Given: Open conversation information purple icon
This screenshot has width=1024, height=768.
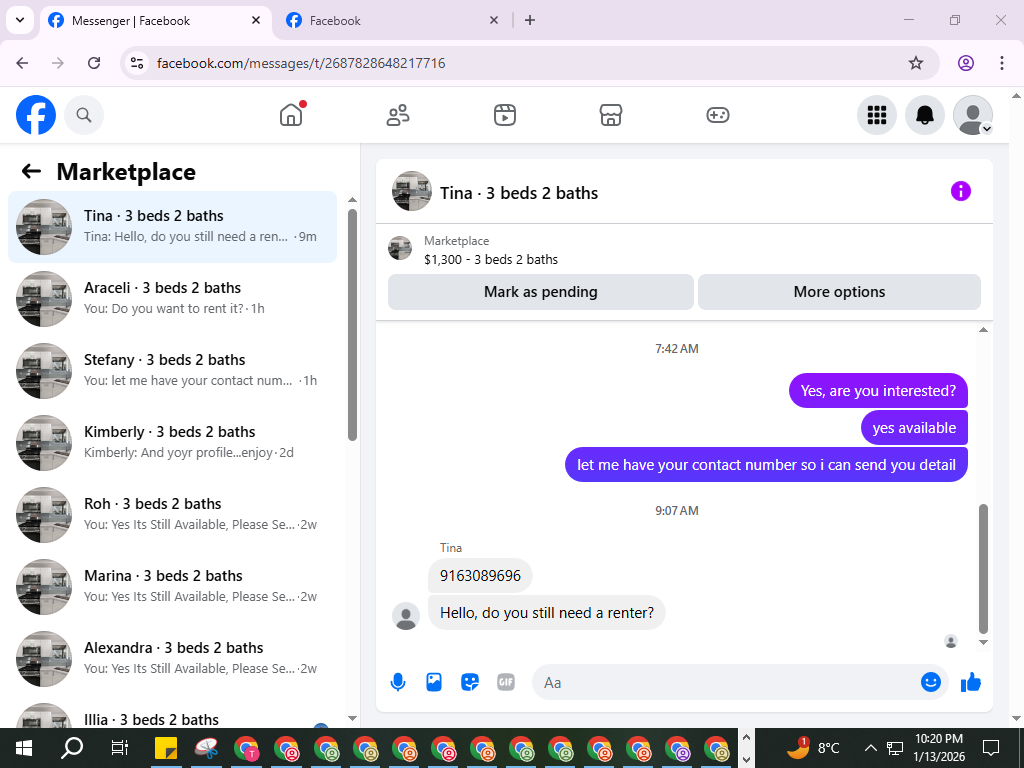Looking at the screenshot, I should [961, 191].
